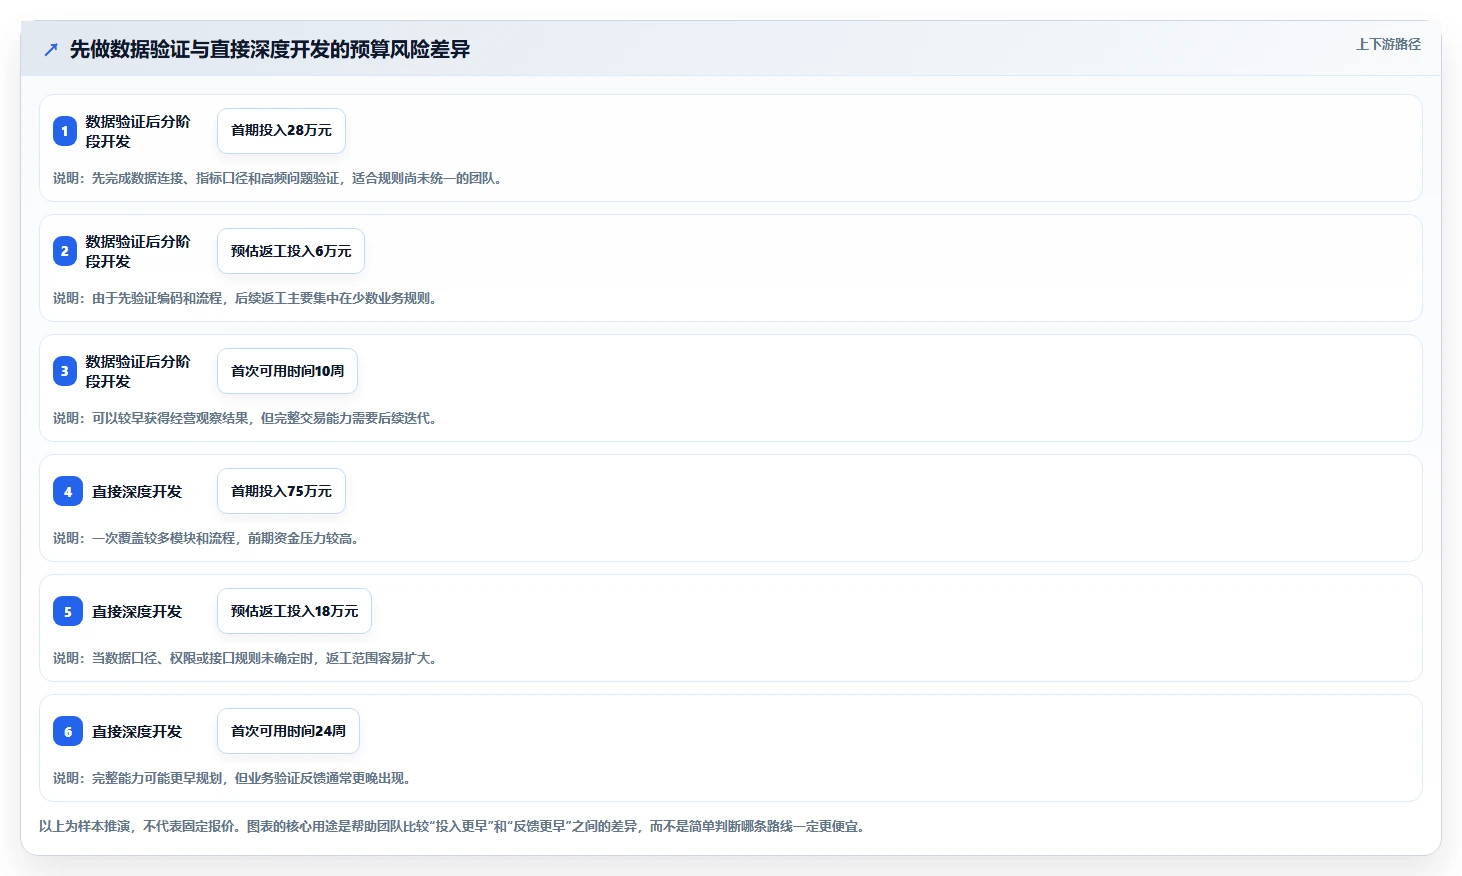Click the number 6 badge

pos(68,731)
